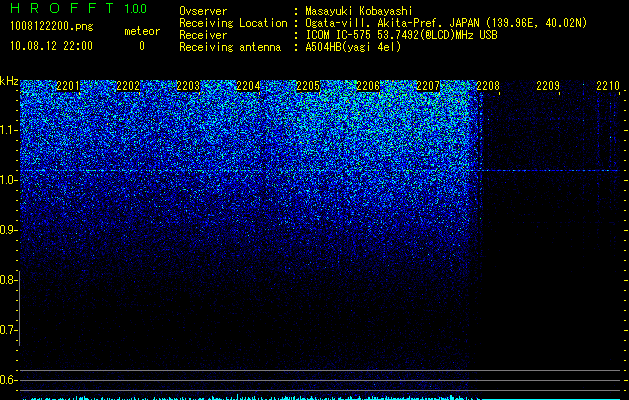Select the ICOM IC-575 receiver text
Image resolution: width=629 pixels, height=400 pixels.
(401, 35)
